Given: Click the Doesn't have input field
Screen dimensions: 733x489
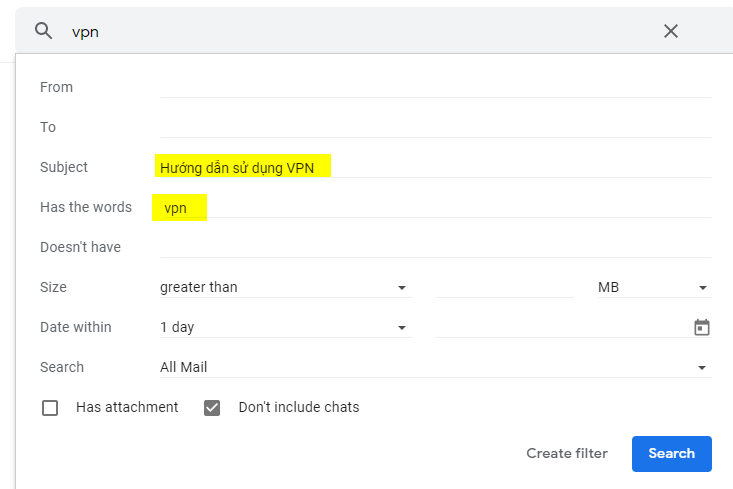Looking at the screenshot, I should tap(435, 247).
